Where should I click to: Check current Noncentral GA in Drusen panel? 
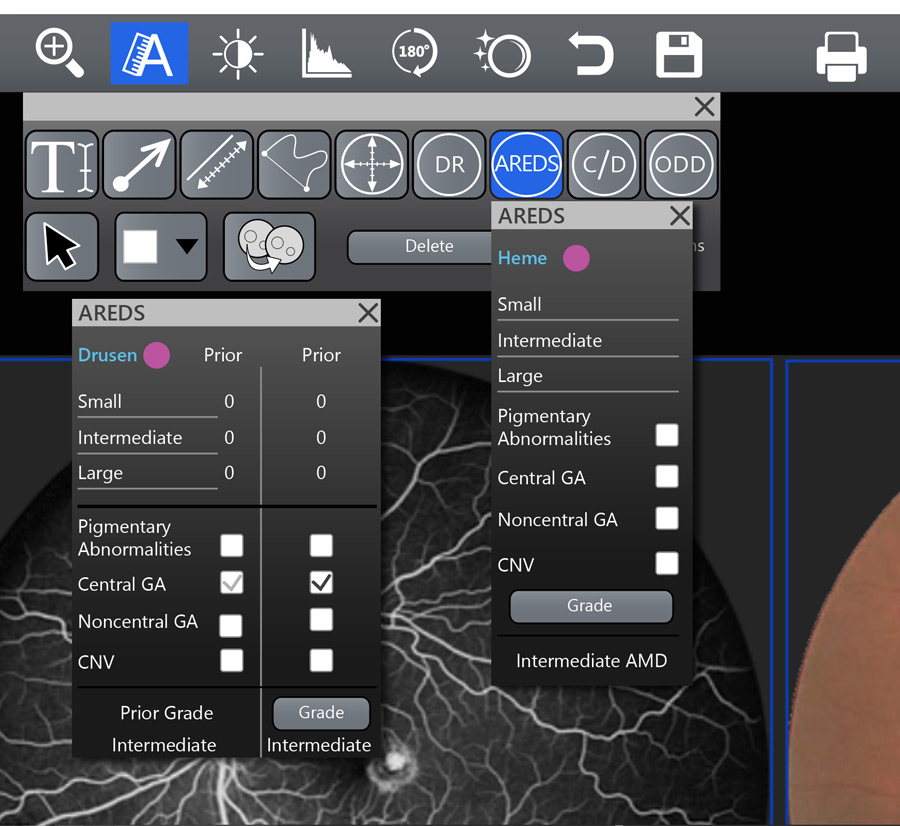click(321, 620)
